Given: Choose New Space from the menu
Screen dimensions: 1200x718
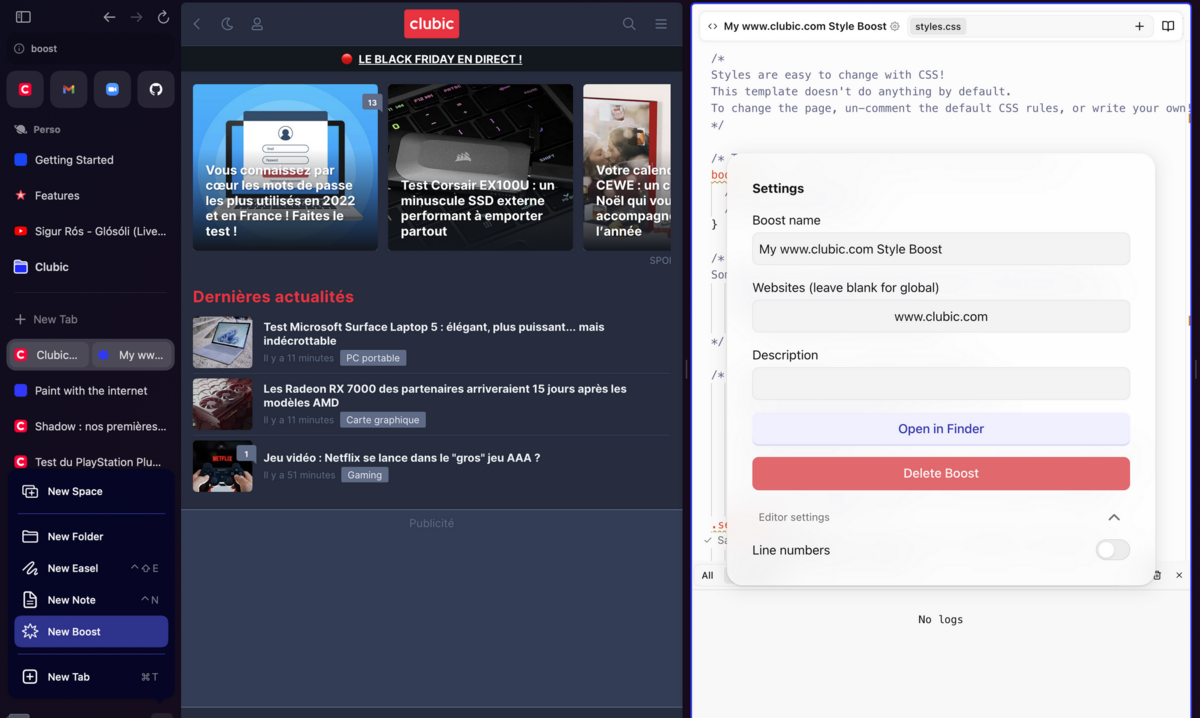Looking at the screenshot, I should pyautogui.click(x=91, y=492).
